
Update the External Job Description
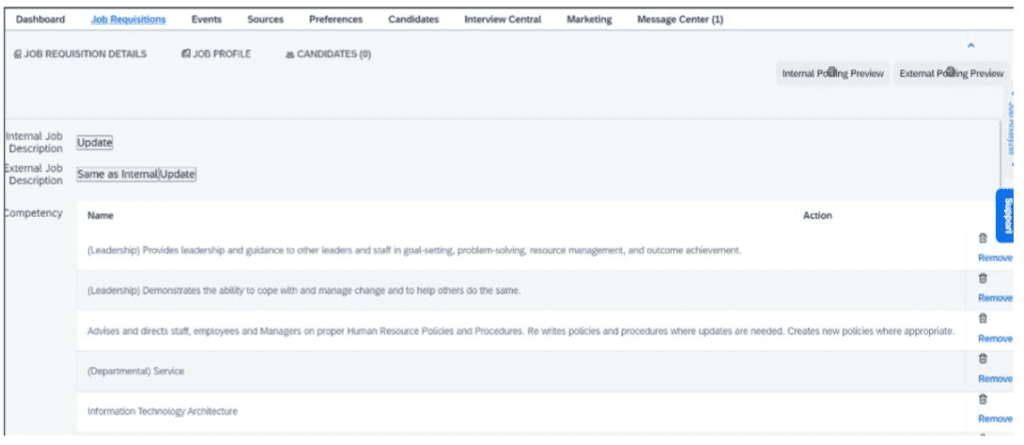click(177, 174)
